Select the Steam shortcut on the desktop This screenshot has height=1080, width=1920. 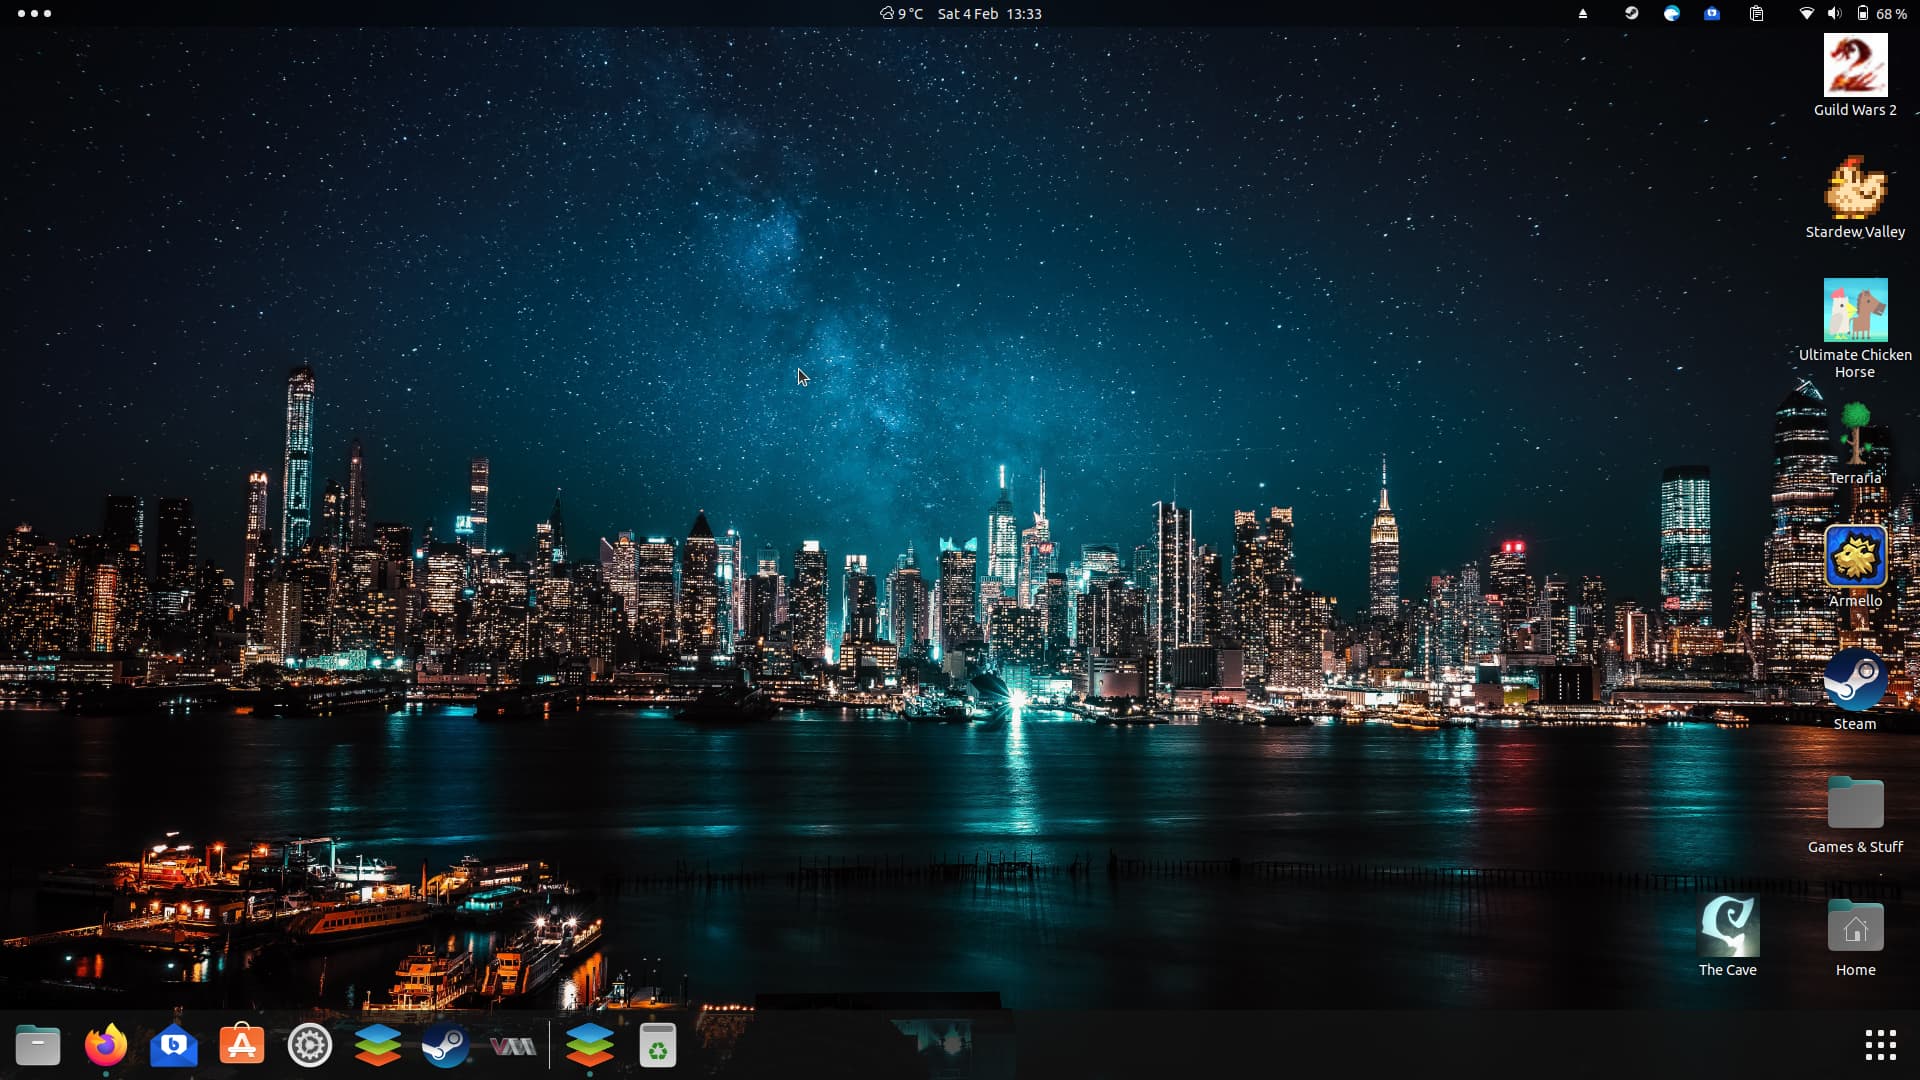[1855, 690]
